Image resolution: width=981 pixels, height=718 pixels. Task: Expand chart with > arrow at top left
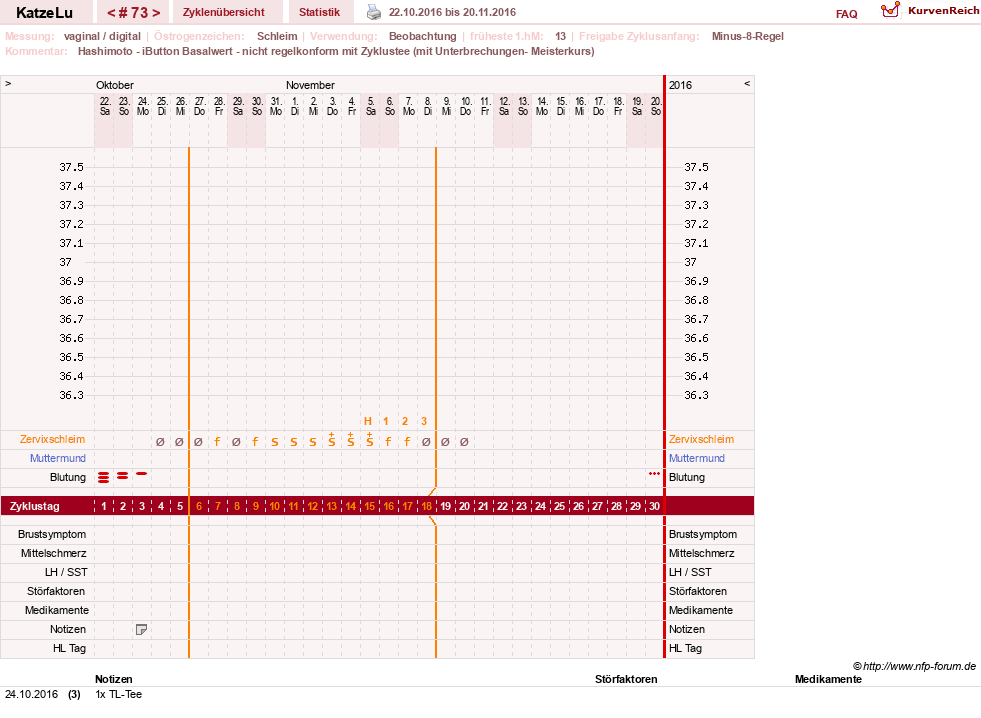click(8, 83)
